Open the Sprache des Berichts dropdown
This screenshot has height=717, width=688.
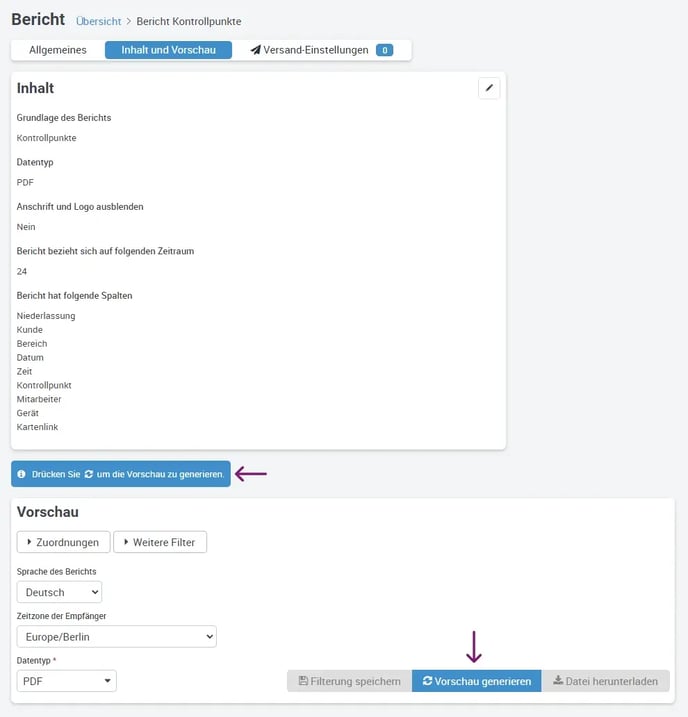click(59, 592)
